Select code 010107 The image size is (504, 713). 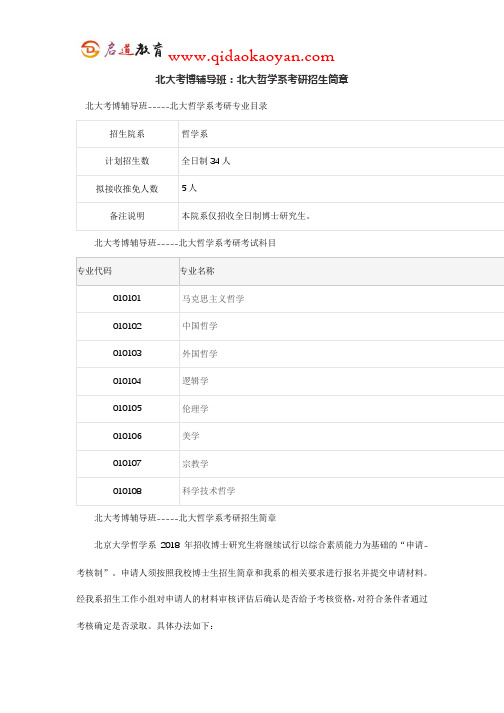[x=127, y=463]
